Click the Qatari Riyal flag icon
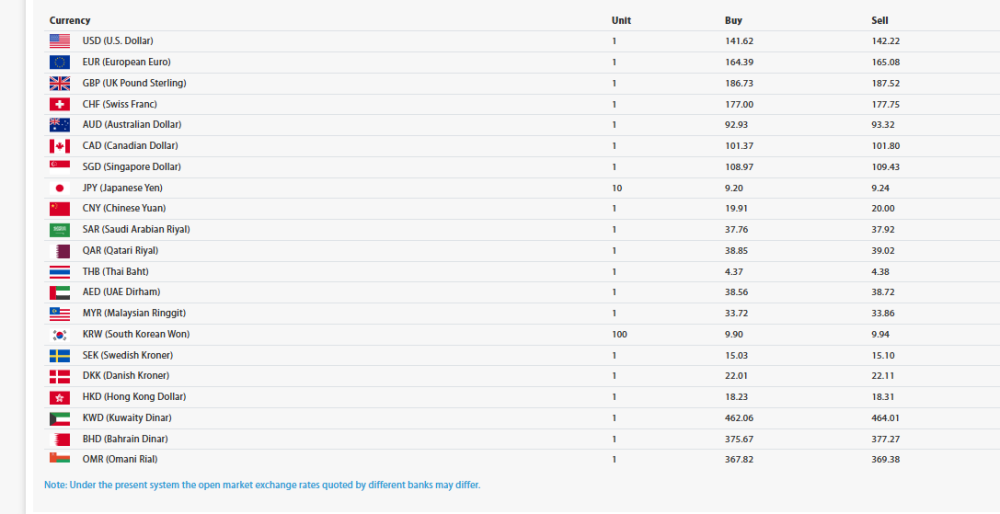The width and height of the screenshot is (1000, 514). point(59,251)
